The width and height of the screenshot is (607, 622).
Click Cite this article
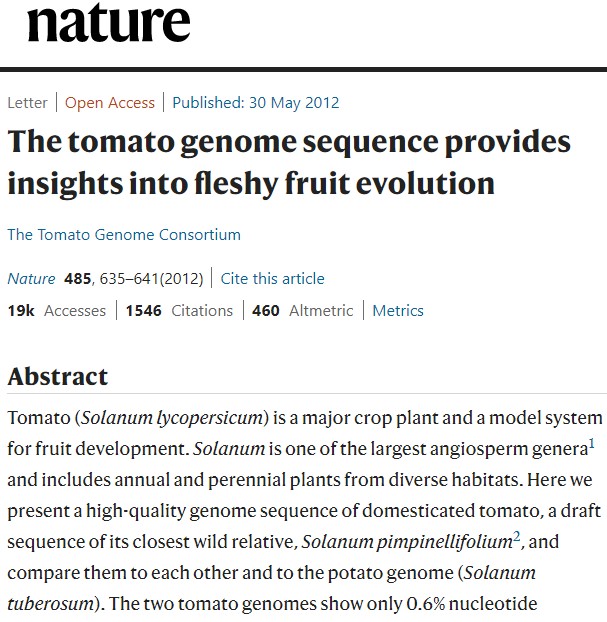coord(272,278)
